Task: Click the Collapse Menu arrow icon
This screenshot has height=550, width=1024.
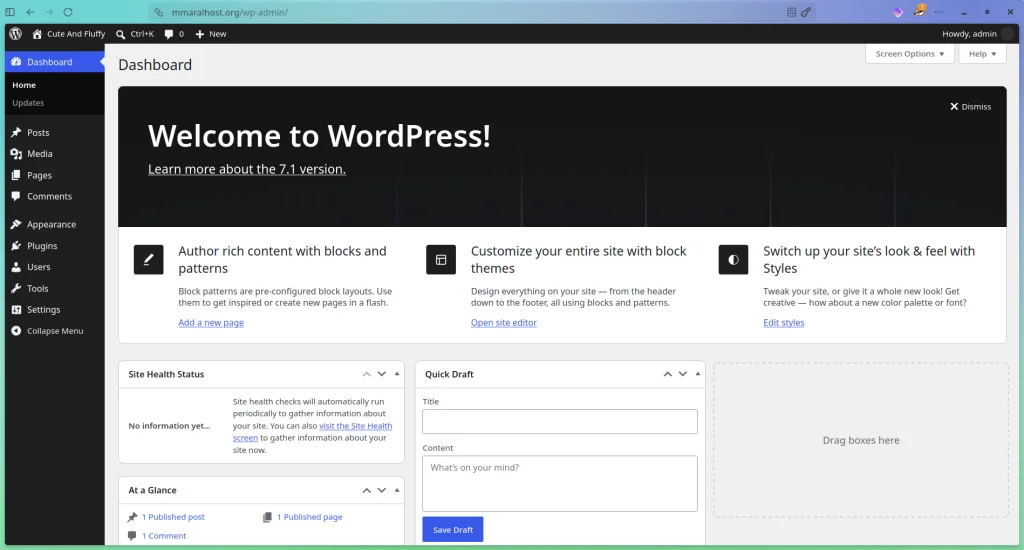Action: [16, 331]
